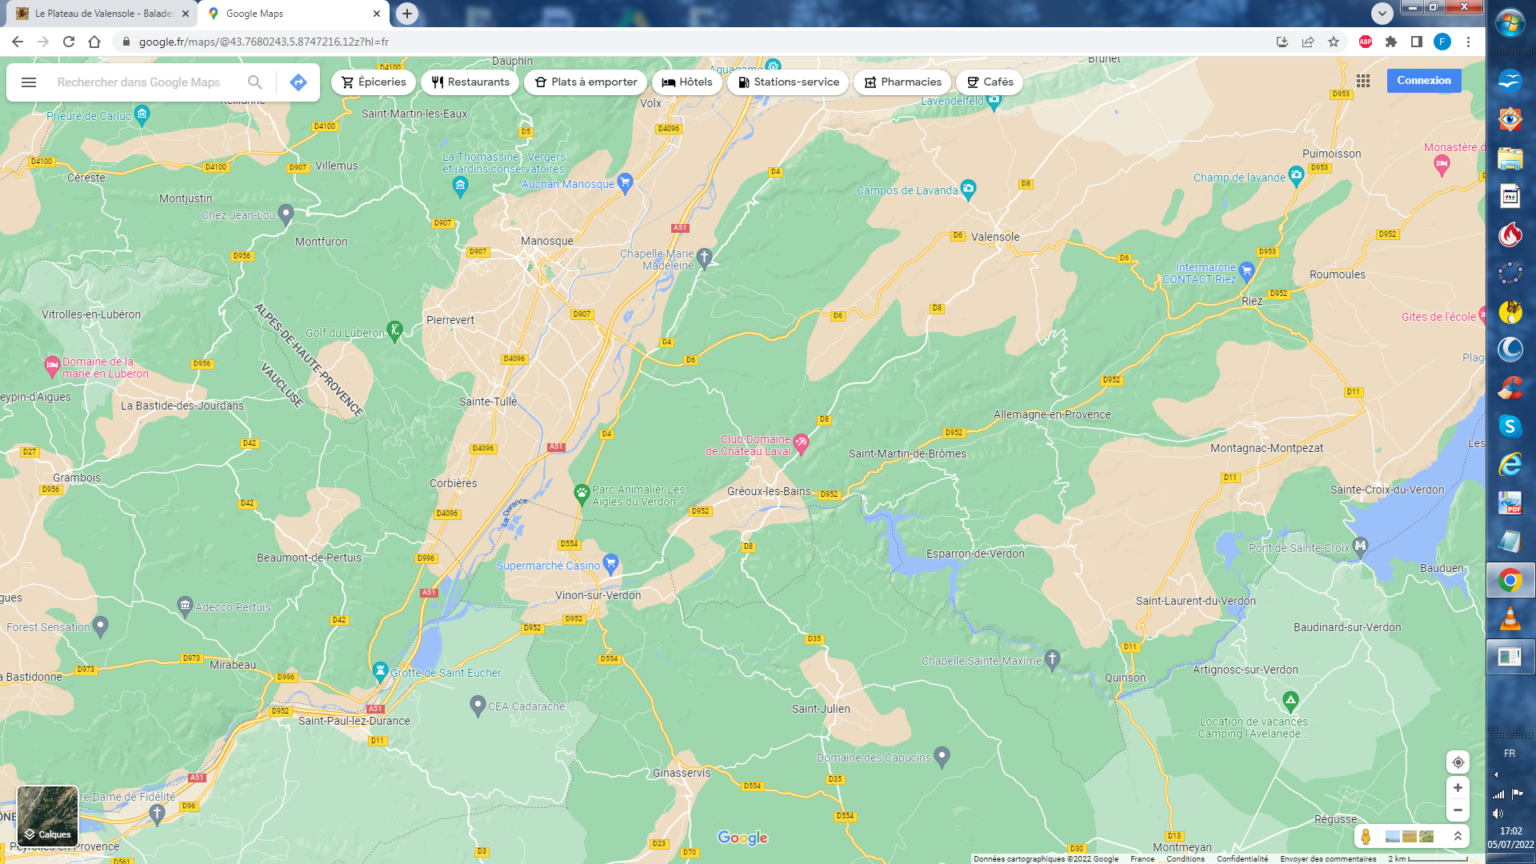Filter map by Pharmacies

click(902, 82)
